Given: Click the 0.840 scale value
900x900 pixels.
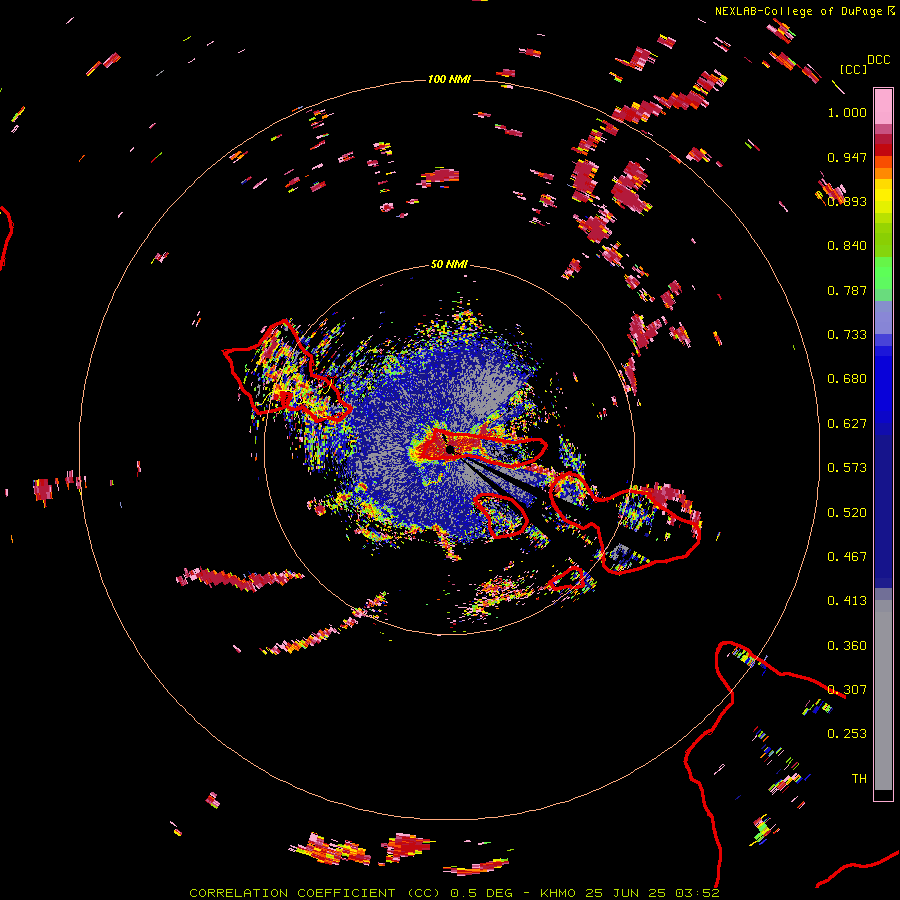Looking at the screenshot, I should click(x=847, y=246).
